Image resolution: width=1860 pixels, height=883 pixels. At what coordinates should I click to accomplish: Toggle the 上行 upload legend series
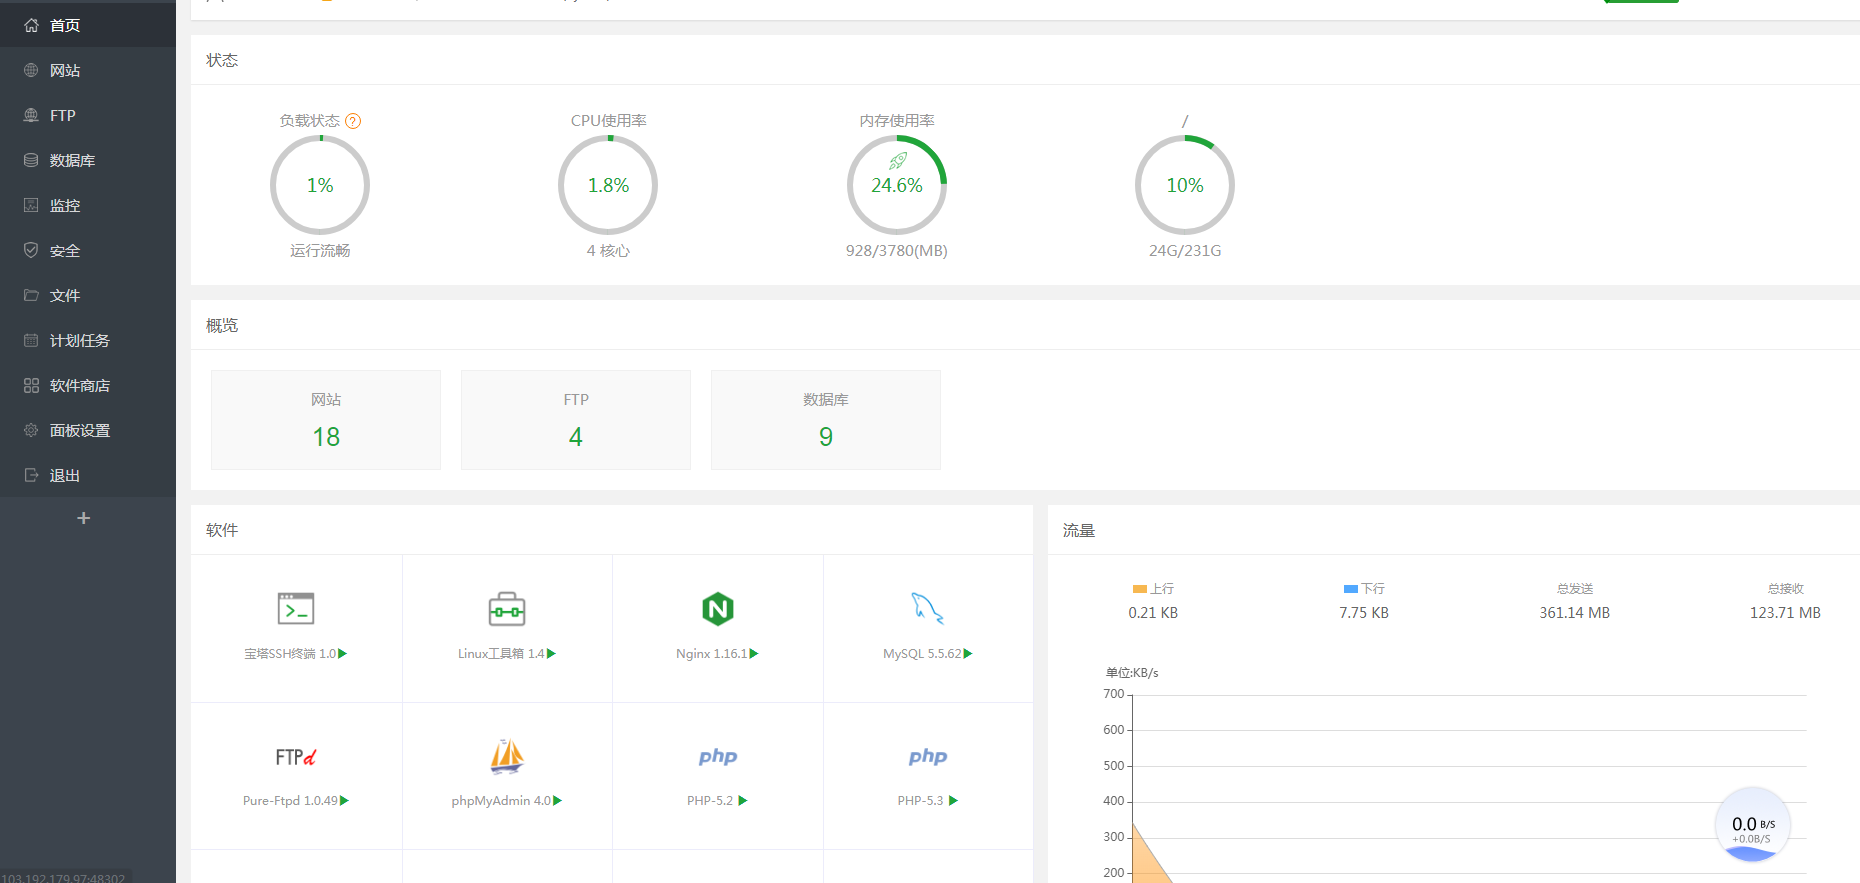coord(1153,589)
